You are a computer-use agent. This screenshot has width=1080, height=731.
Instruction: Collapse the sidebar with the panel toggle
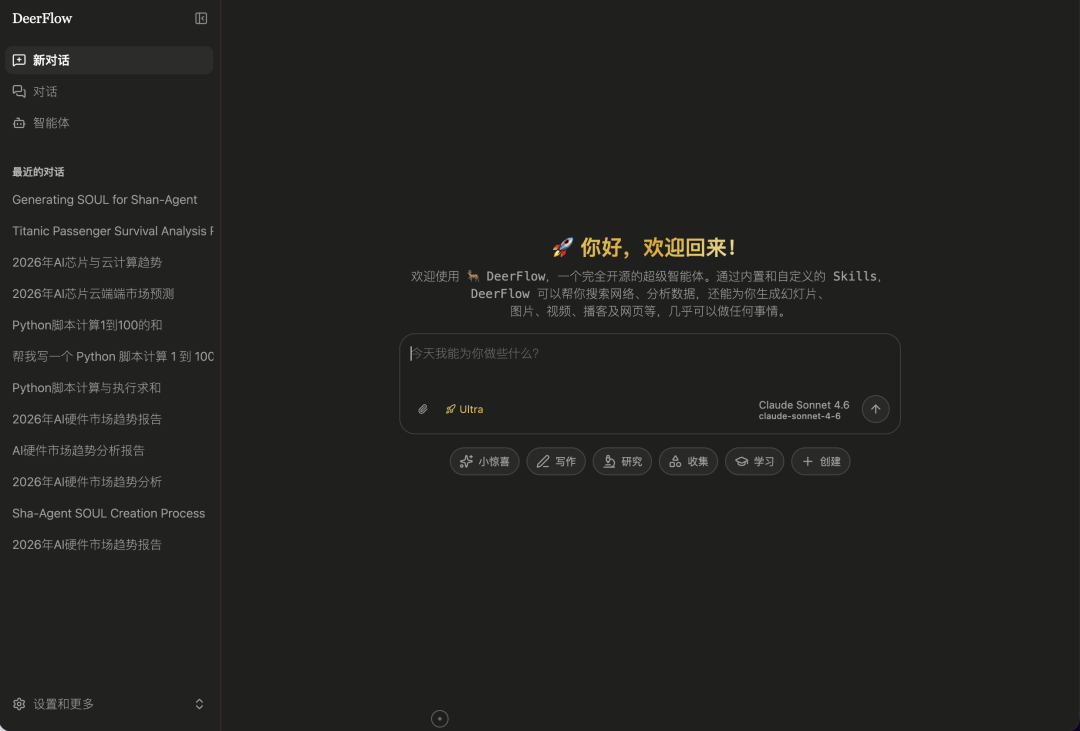[201, 18]
